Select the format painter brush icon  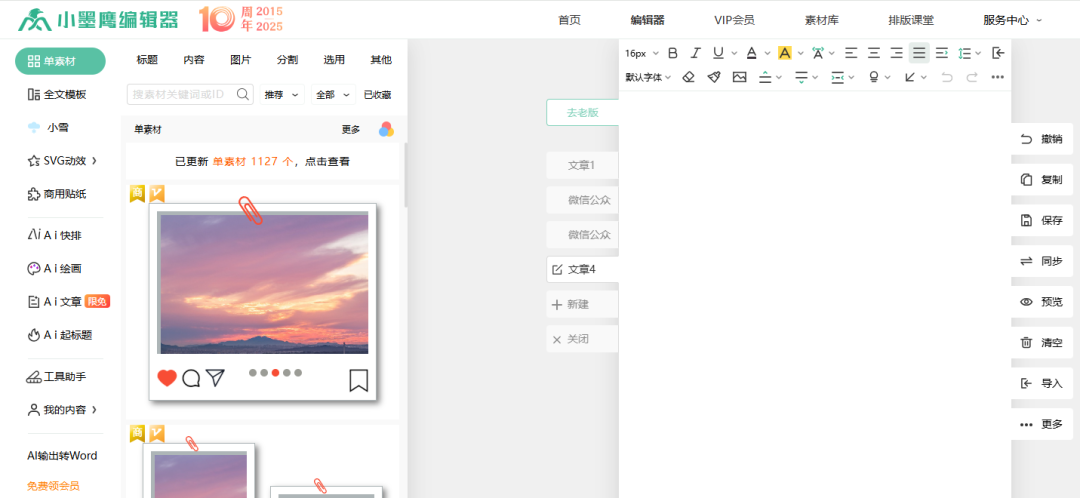pyautogui.click(x=713, y=77)
